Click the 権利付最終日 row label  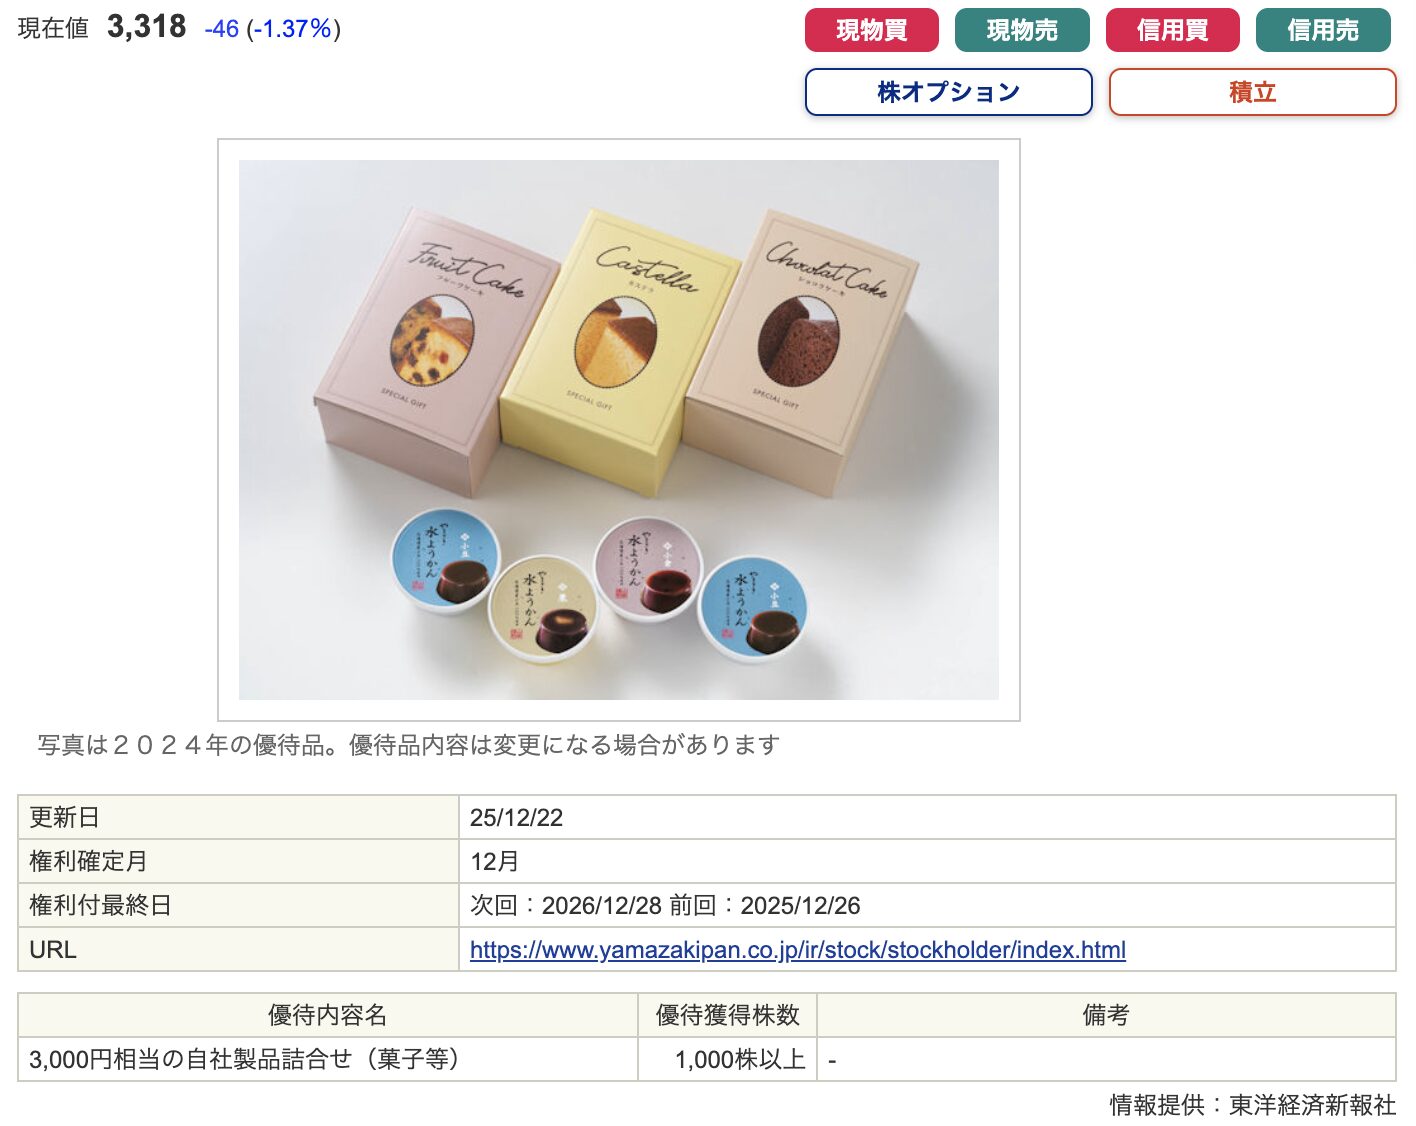pyautogui.click(x=100, y=905)
